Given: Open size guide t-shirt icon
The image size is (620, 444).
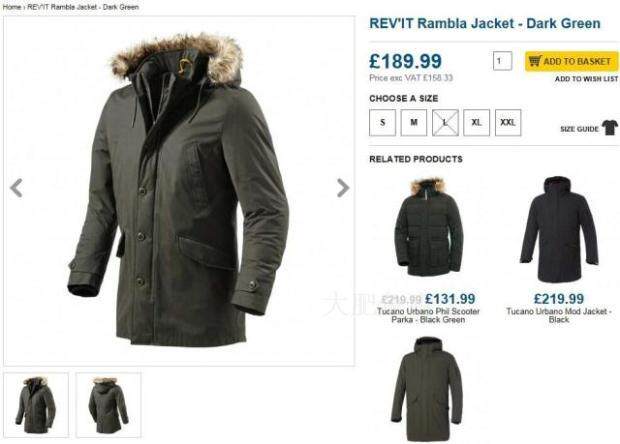Looking at the screenshot, I should coord(610,128).
